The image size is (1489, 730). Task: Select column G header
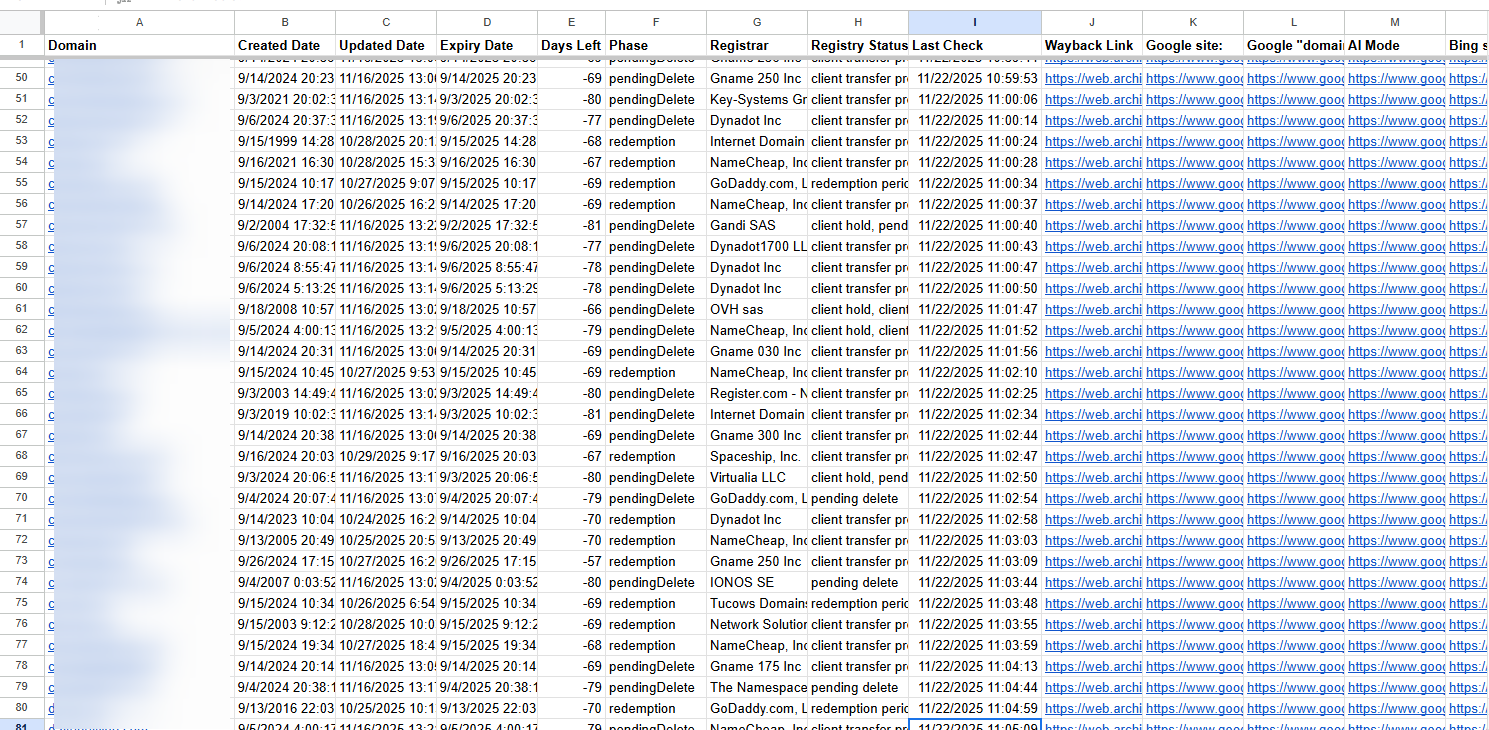[x=757, y=22]
